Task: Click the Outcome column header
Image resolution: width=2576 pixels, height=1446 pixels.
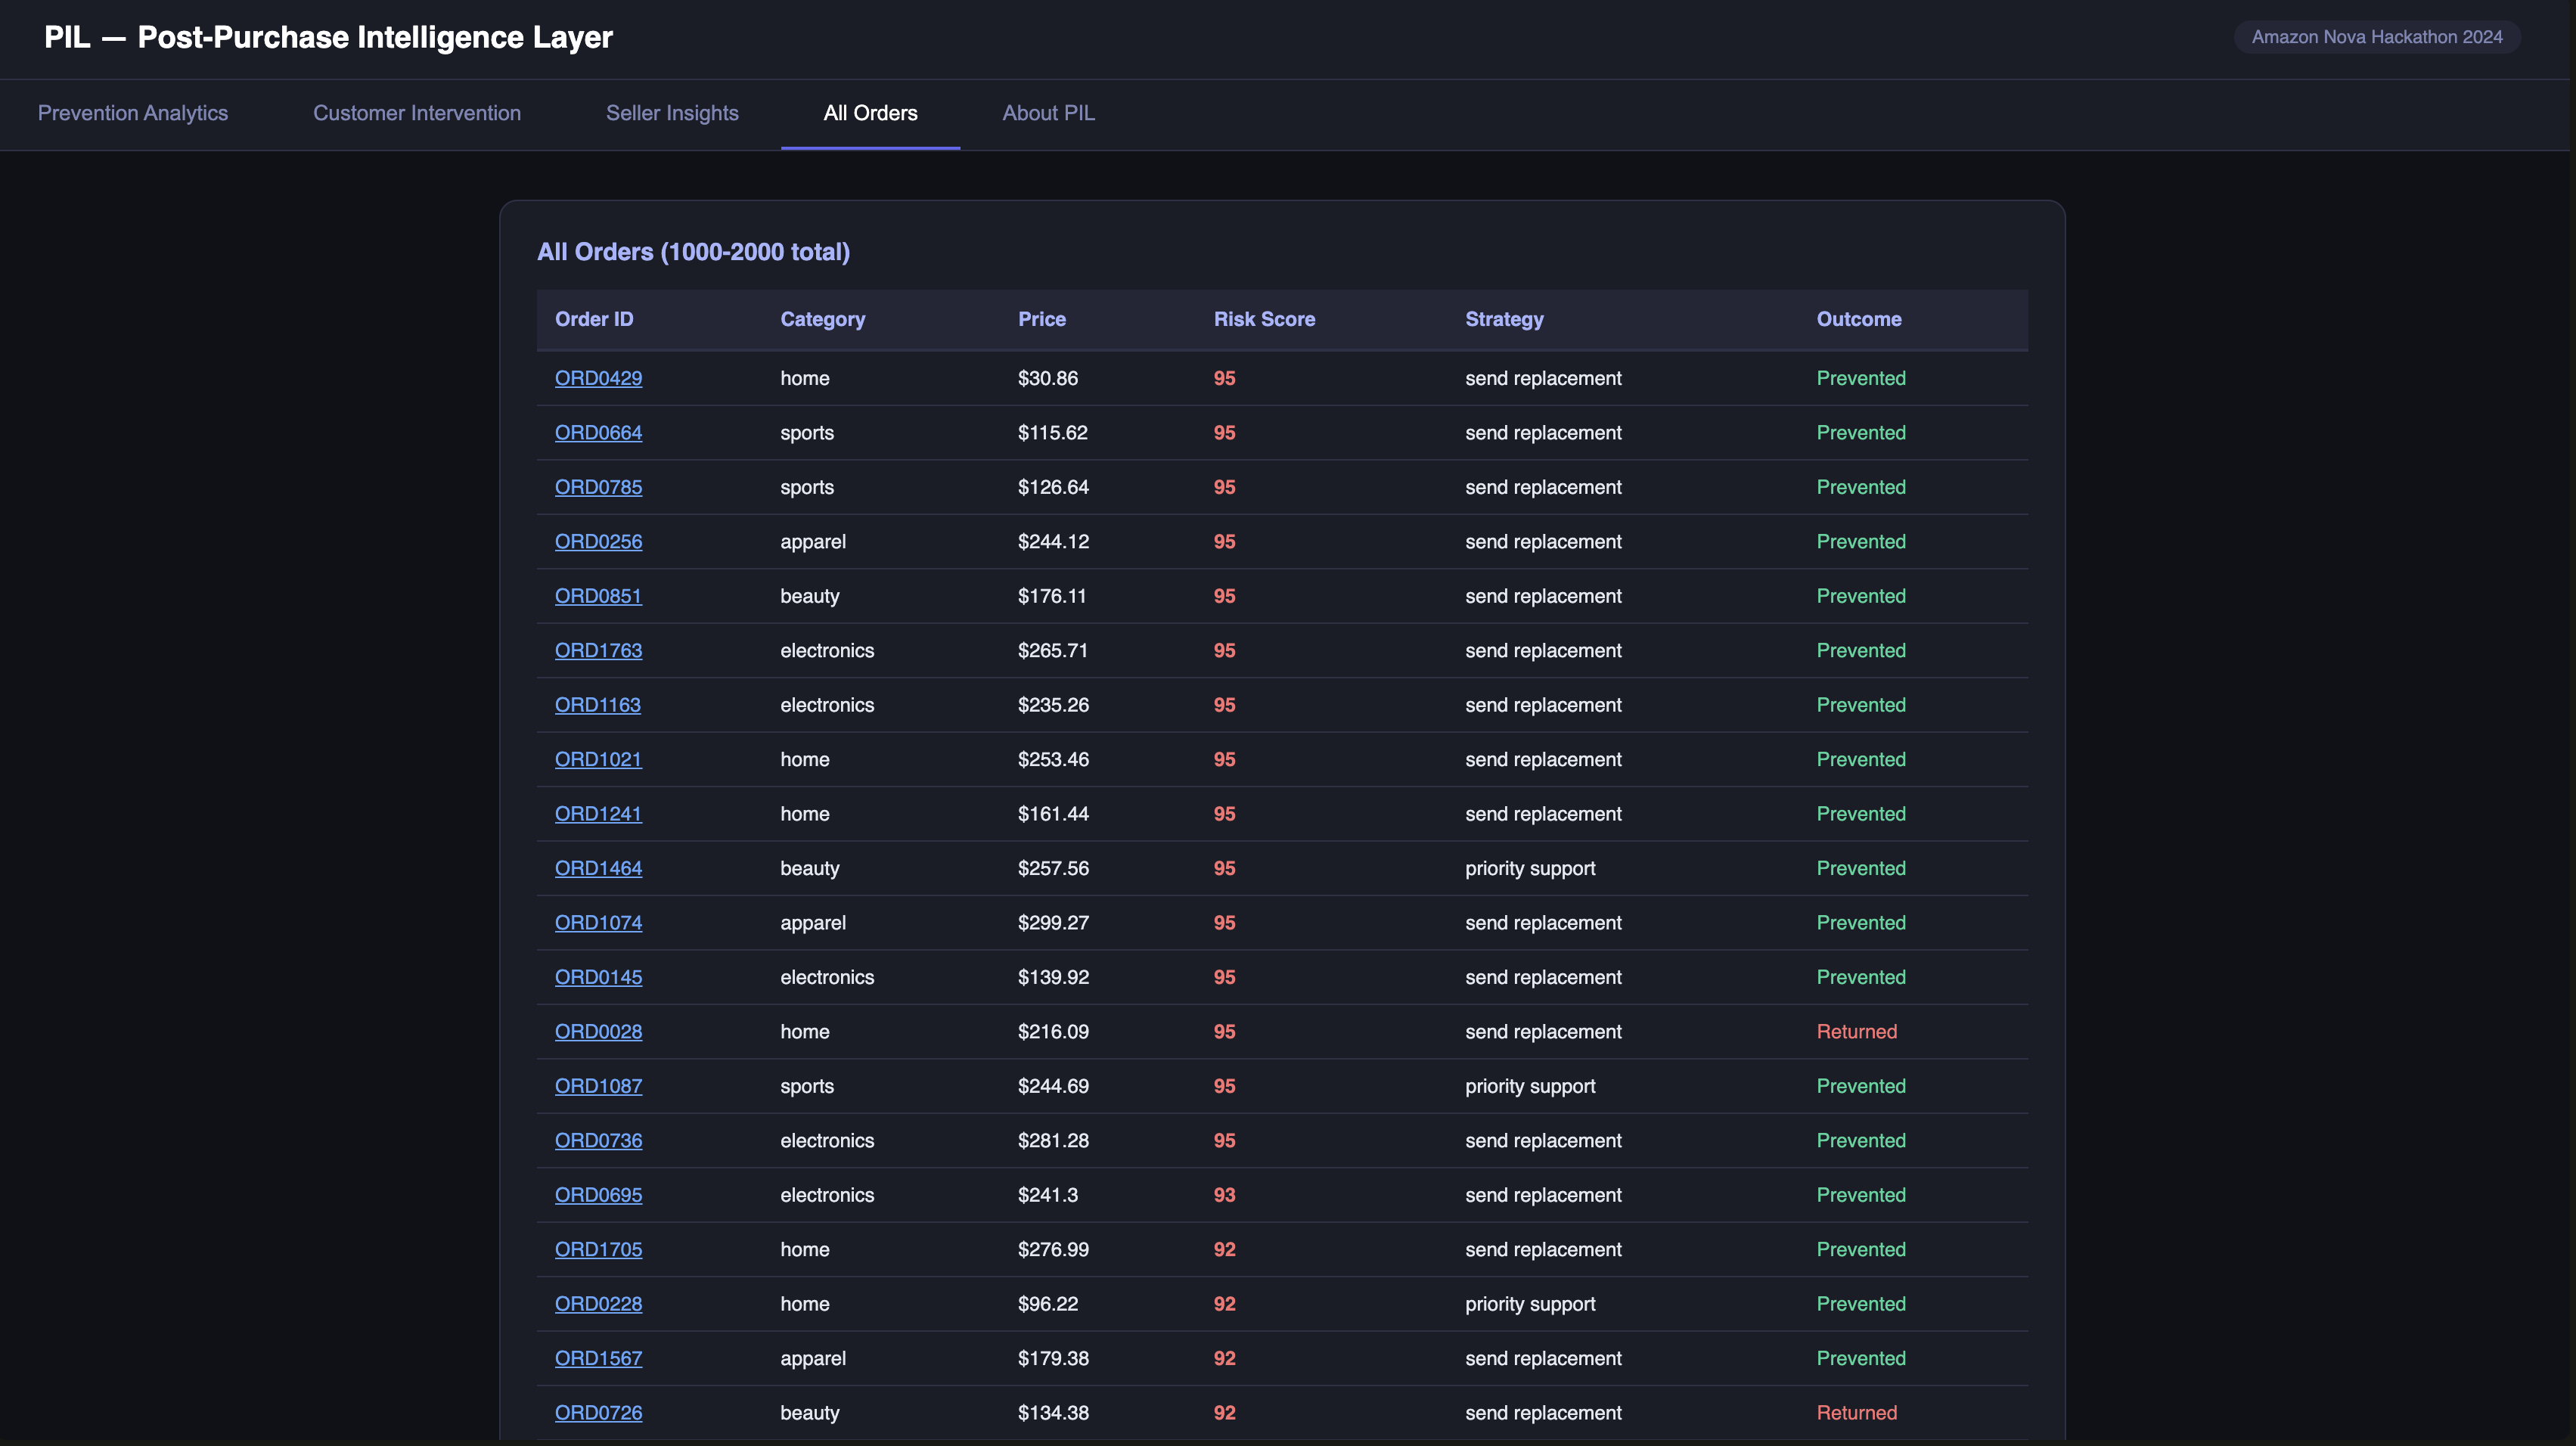Action: (1858, 319)
